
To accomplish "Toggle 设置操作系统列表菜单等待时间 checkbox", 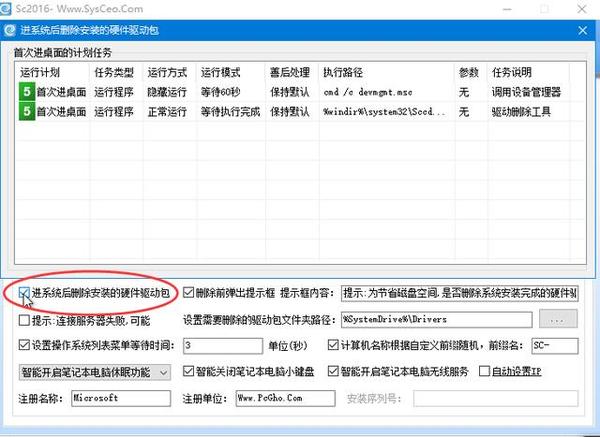I will (24, 345).
